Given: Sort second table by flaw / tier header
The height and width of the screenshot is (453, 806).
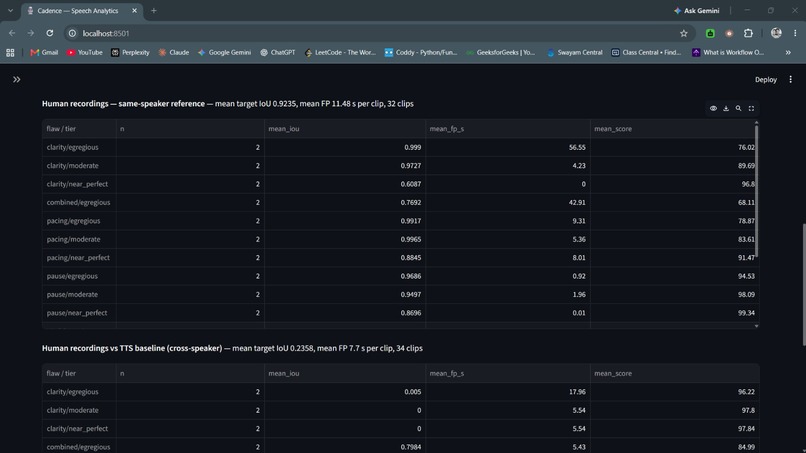Looking at the screenshot, I should pyautogui.click(x=79, y=373).
